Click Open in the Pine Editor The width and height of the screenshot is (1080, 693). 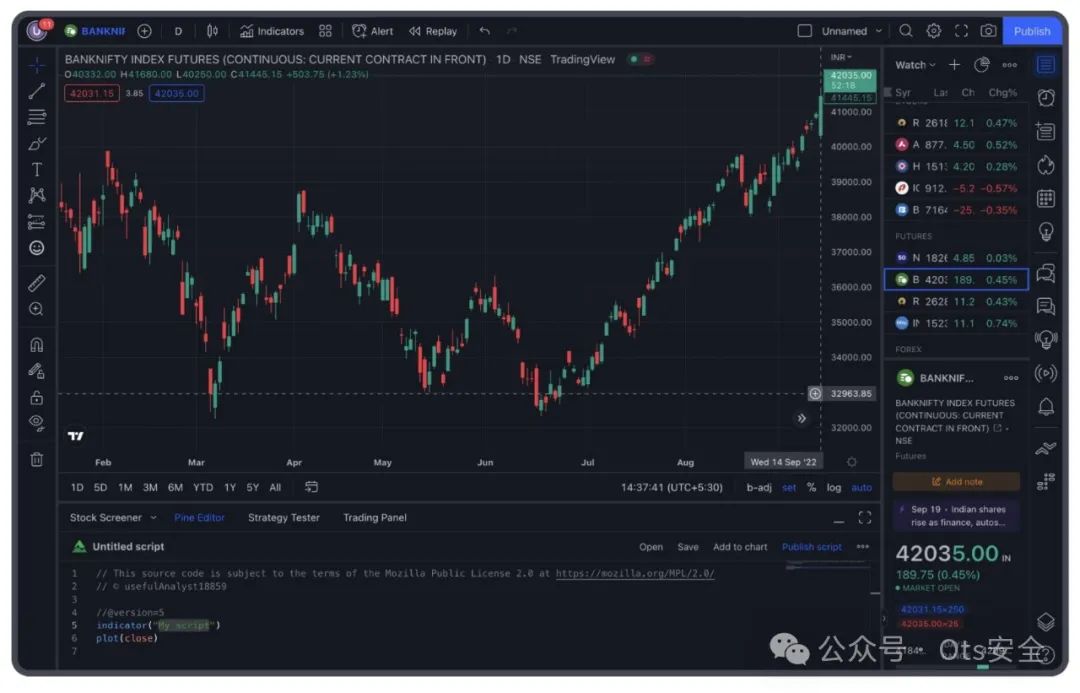[x=651, y=548]
